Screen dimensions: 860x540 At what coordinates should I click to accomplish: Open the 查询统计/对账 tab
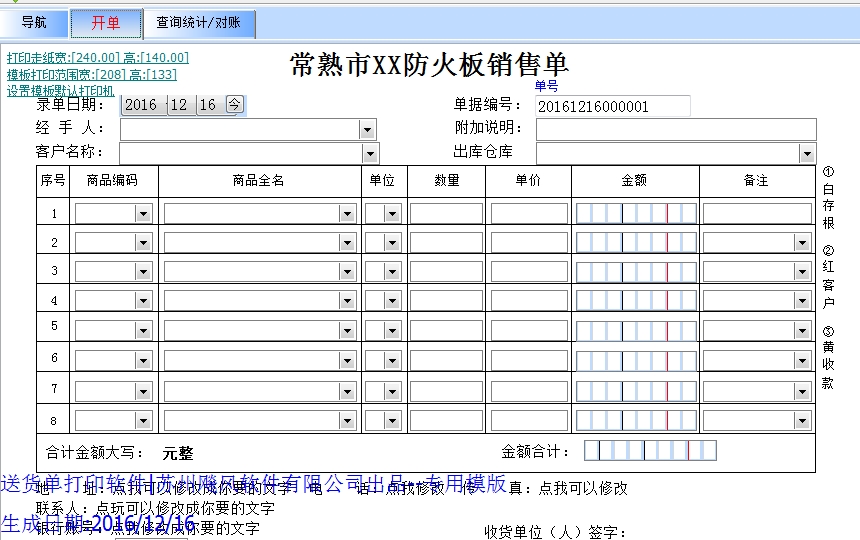199,23
